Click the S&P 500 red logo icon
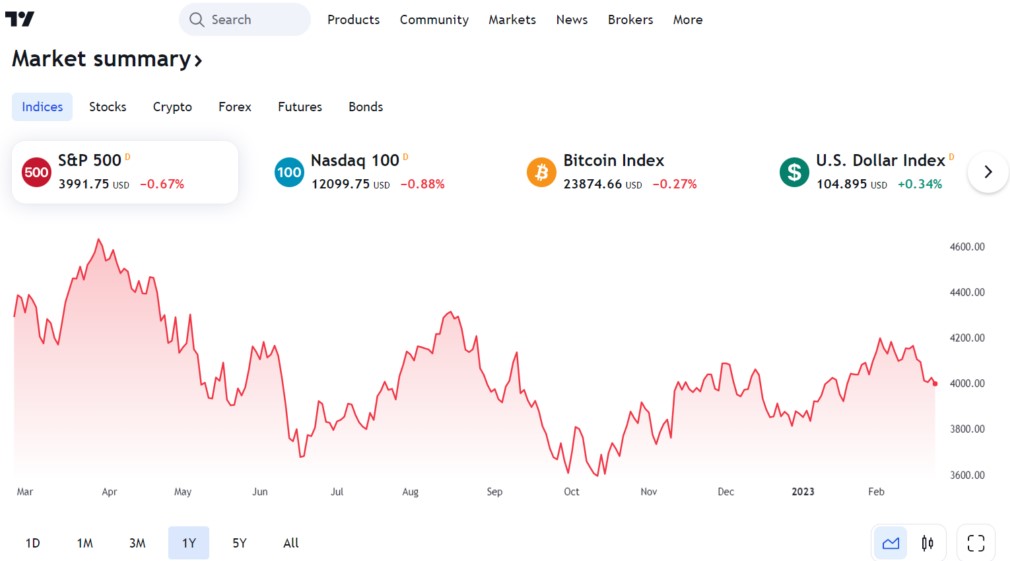The height and width of the screenshot is (561, 1010). coord(36,172)
